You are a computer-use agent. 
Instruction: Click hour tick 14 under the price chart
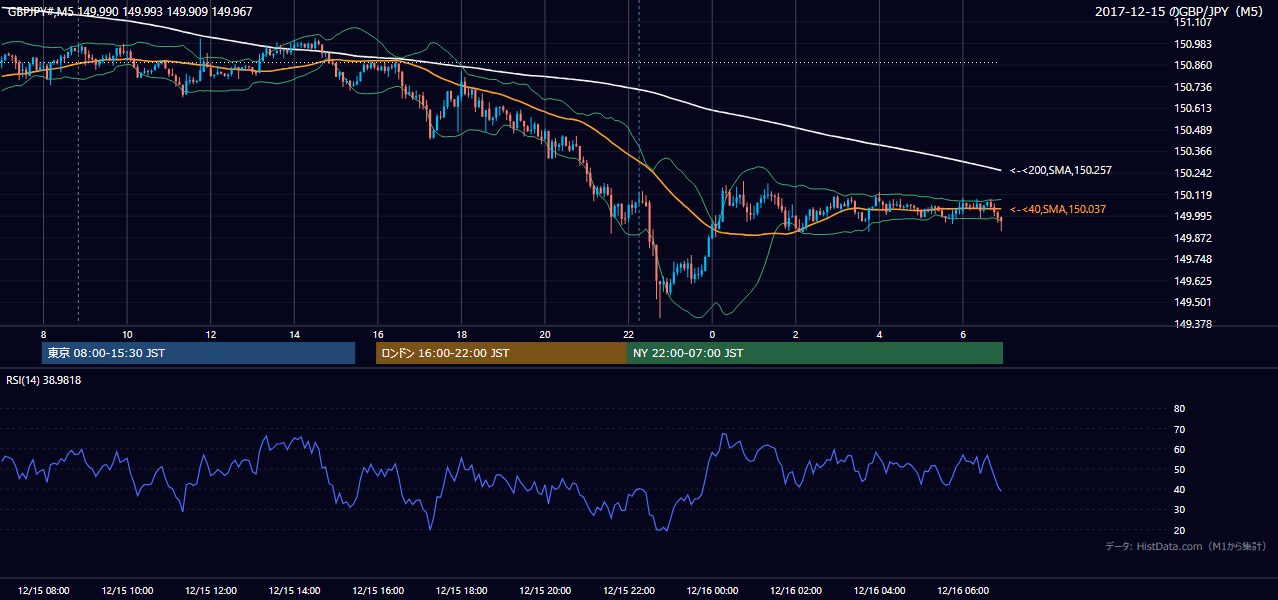click(294, 334)
